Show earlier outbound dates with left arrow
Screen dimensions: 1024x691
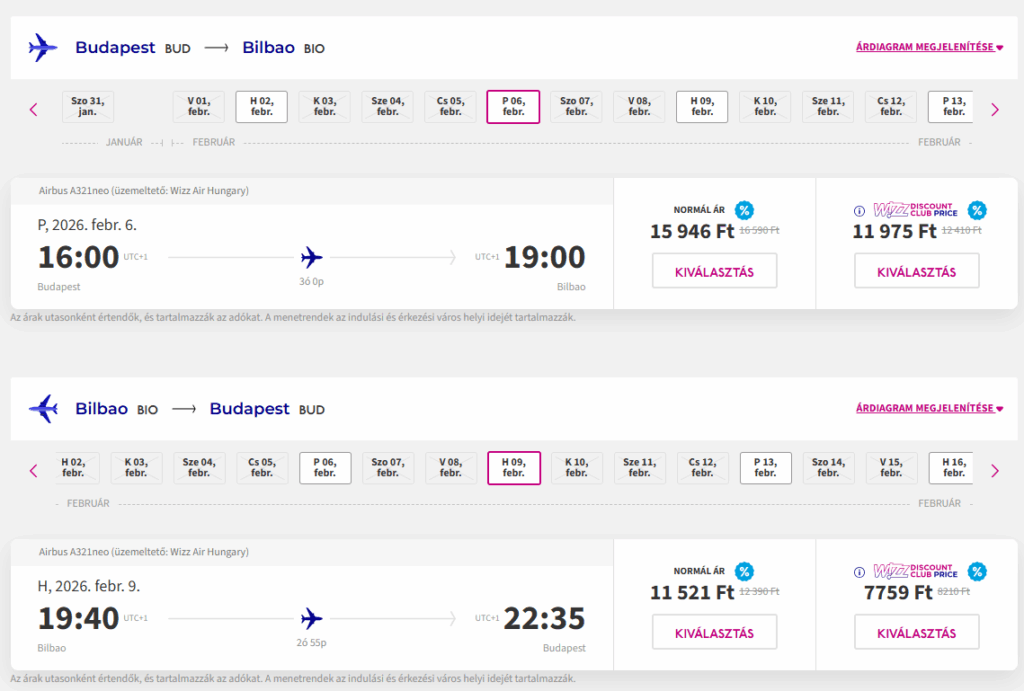point(34,109)
